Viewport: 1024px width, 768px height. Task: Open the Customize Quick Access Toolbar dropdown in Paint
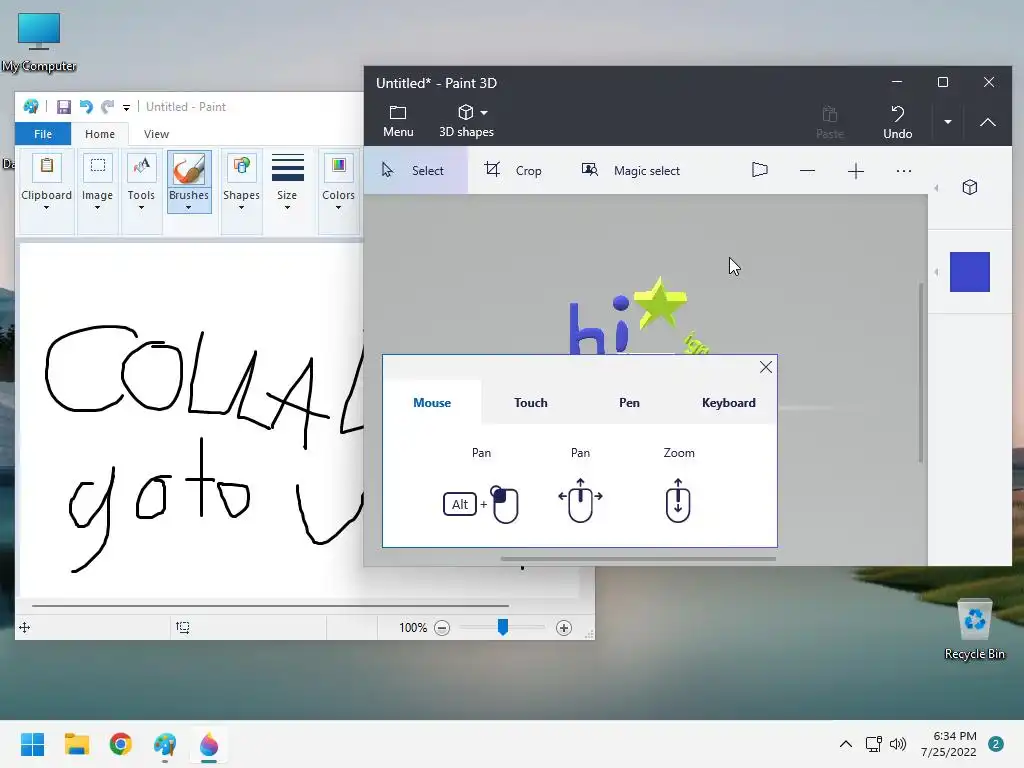click(x=126, y=108)
